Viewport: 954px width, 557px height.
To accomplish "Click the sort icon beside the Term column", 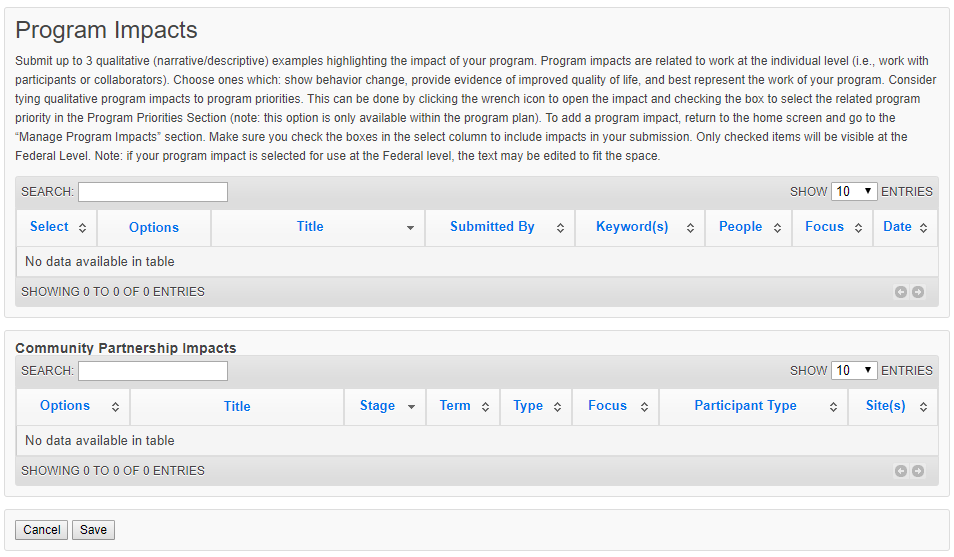I will (x=485, y=407).
